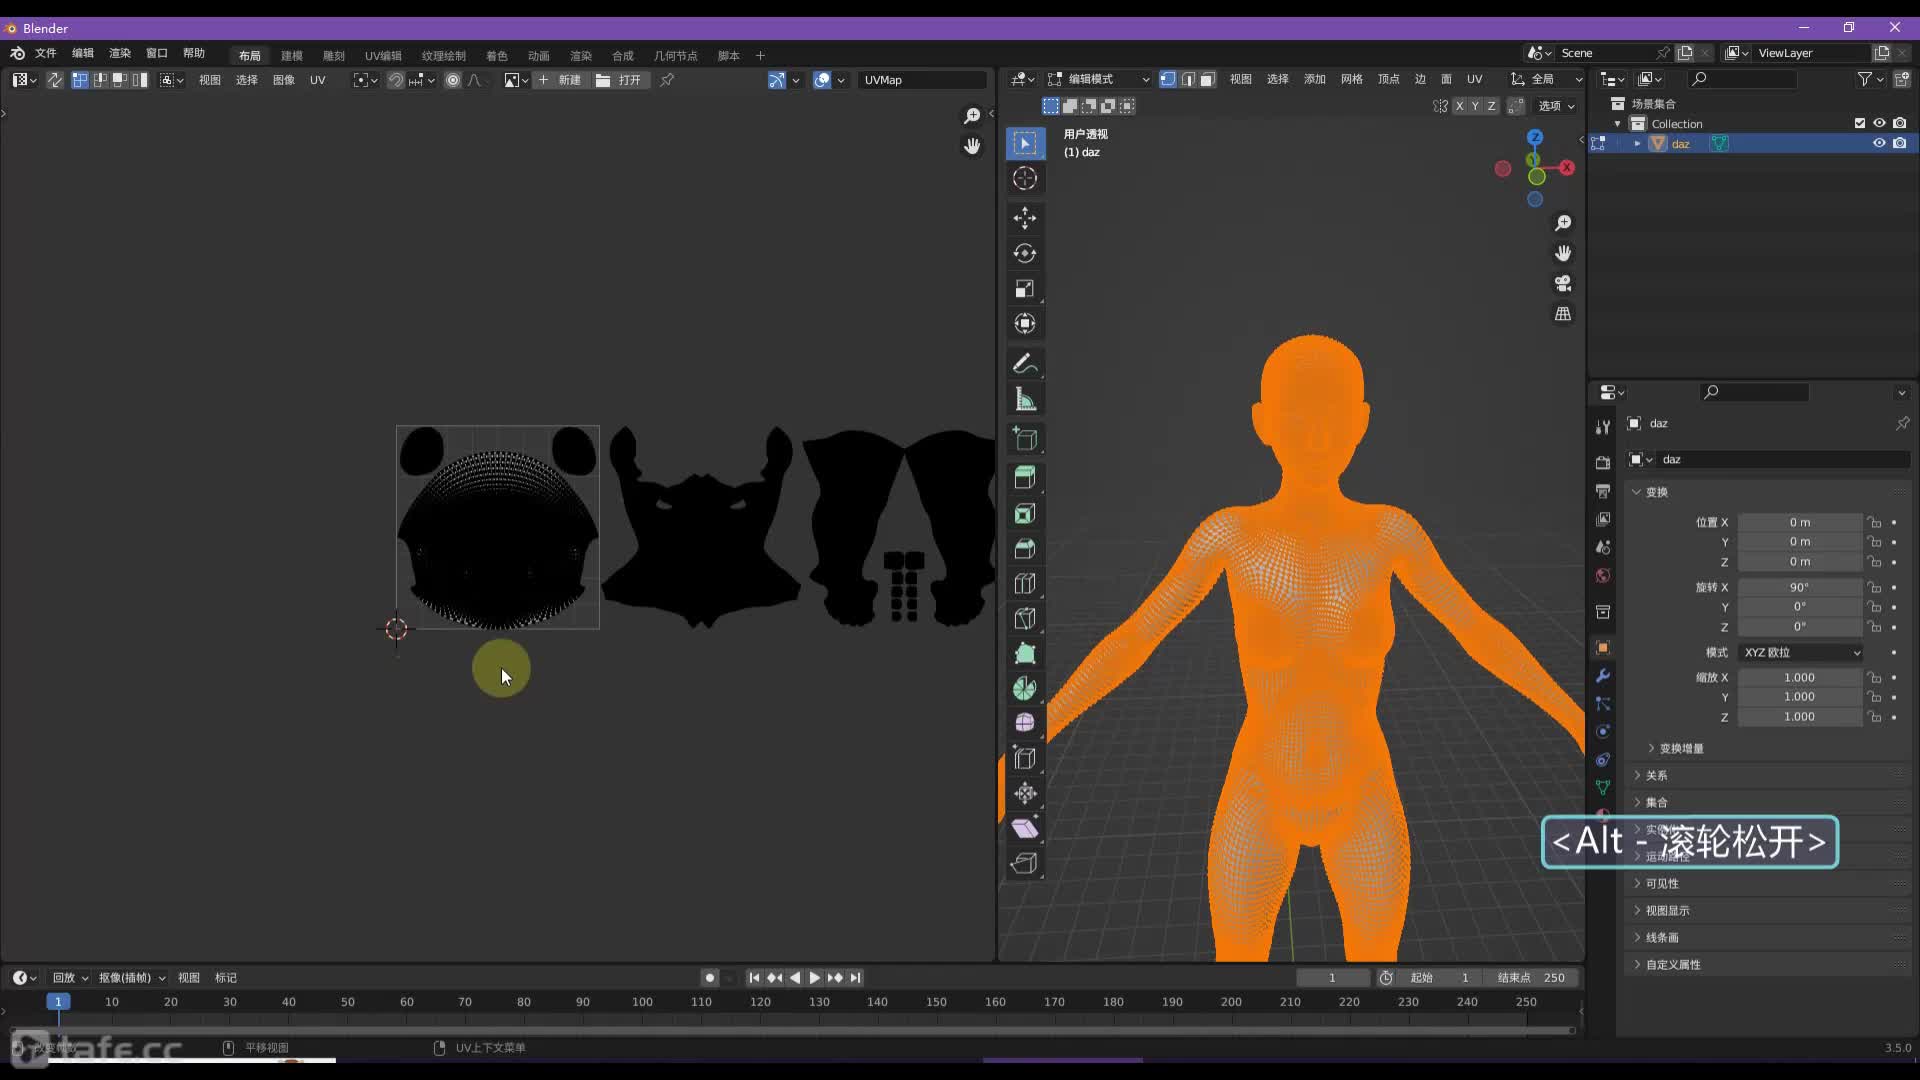Select the Smooth vertices tool
Screen dimensions: 1920x1080
point(1025,723)
